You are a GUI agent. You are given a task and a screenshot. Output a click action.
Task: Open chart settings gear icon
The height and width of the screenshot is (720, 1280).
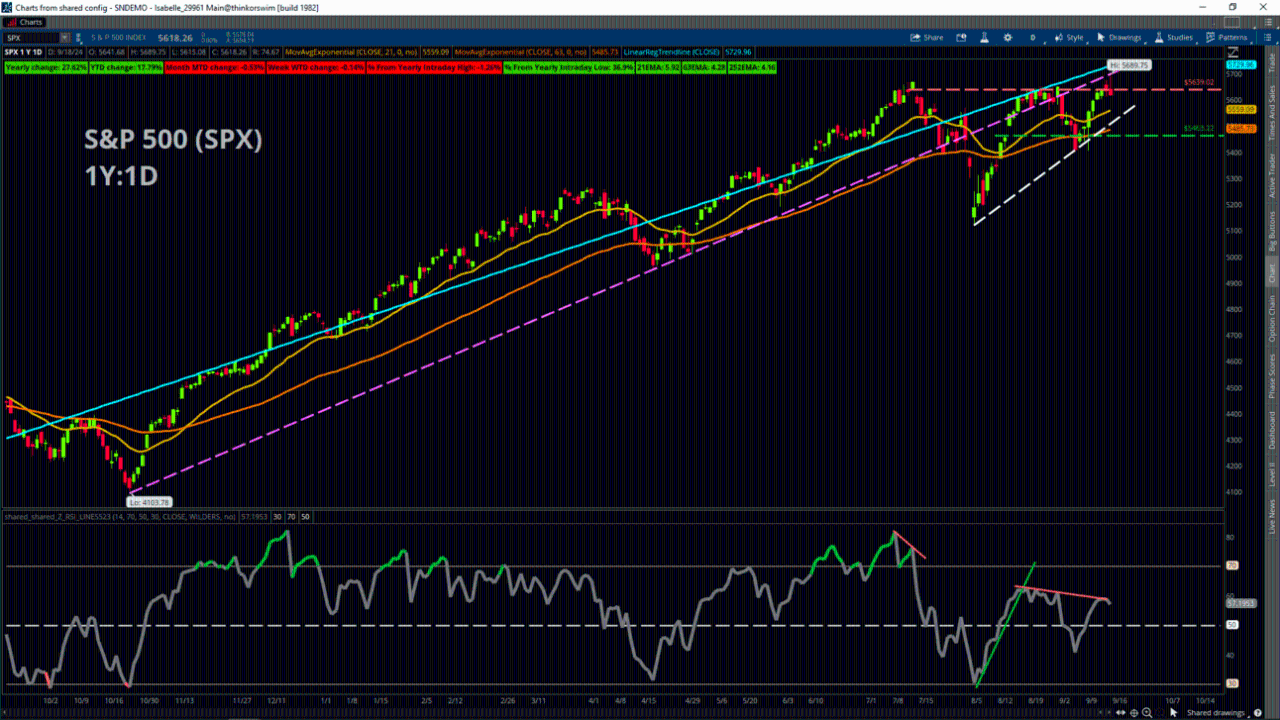point(1007,37)
